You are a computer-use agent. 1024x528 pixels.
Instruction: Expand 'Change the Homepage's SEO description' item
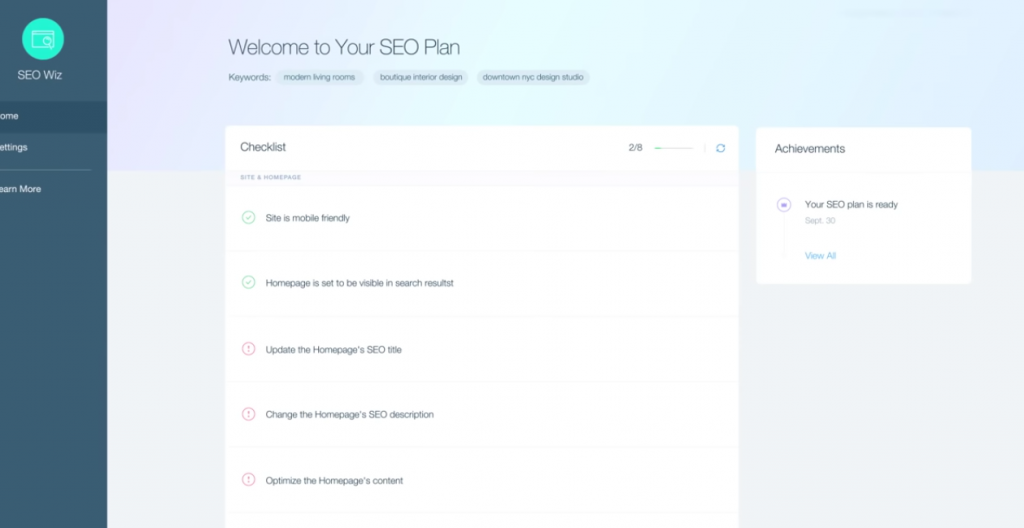coord(482,414)
